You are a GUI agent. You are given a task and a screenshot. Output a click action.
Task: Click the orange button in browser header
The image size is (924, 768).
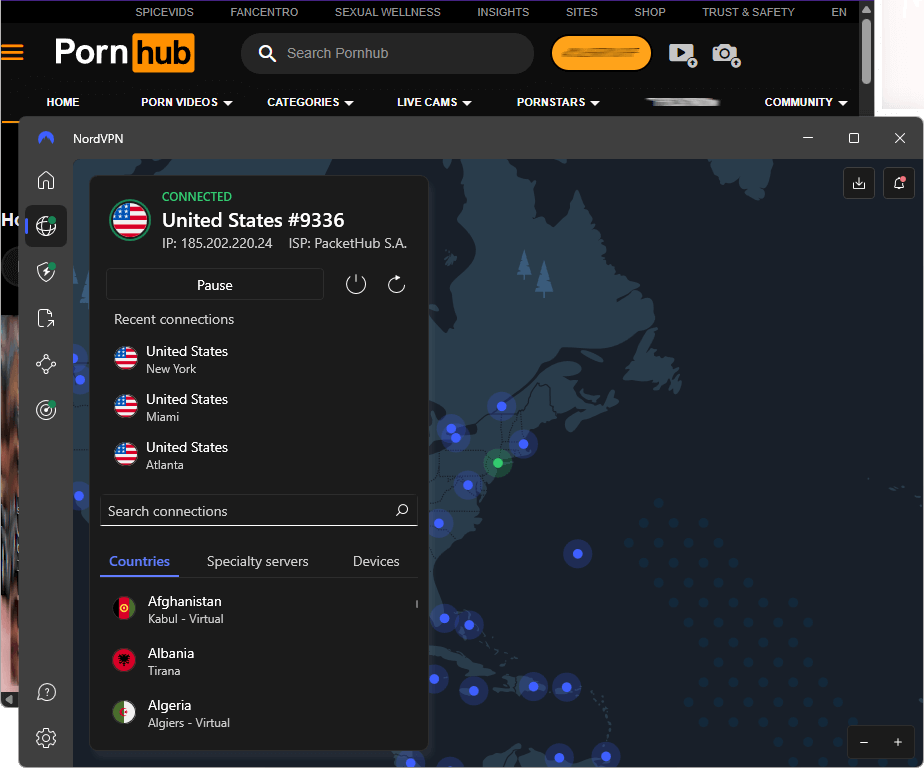point(601,53)
